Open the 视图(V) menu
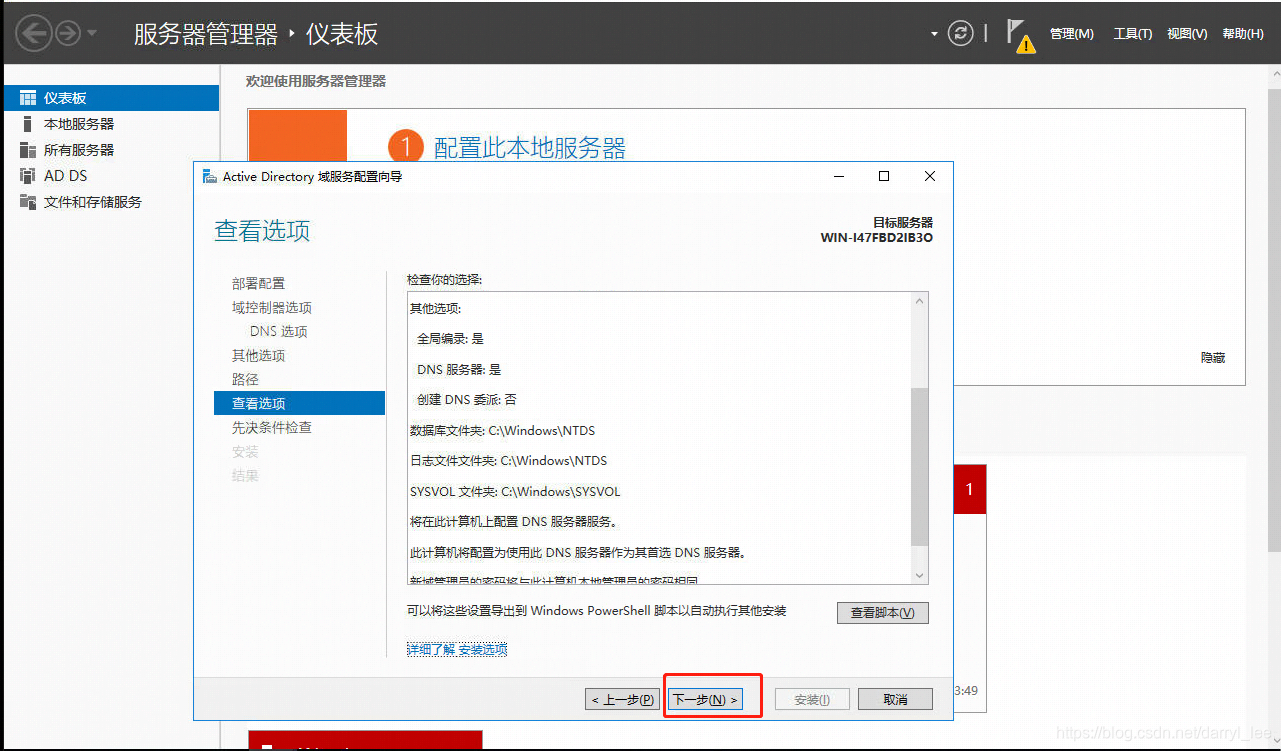Viewport: 1281px width, 751px height. point(1187,34)
